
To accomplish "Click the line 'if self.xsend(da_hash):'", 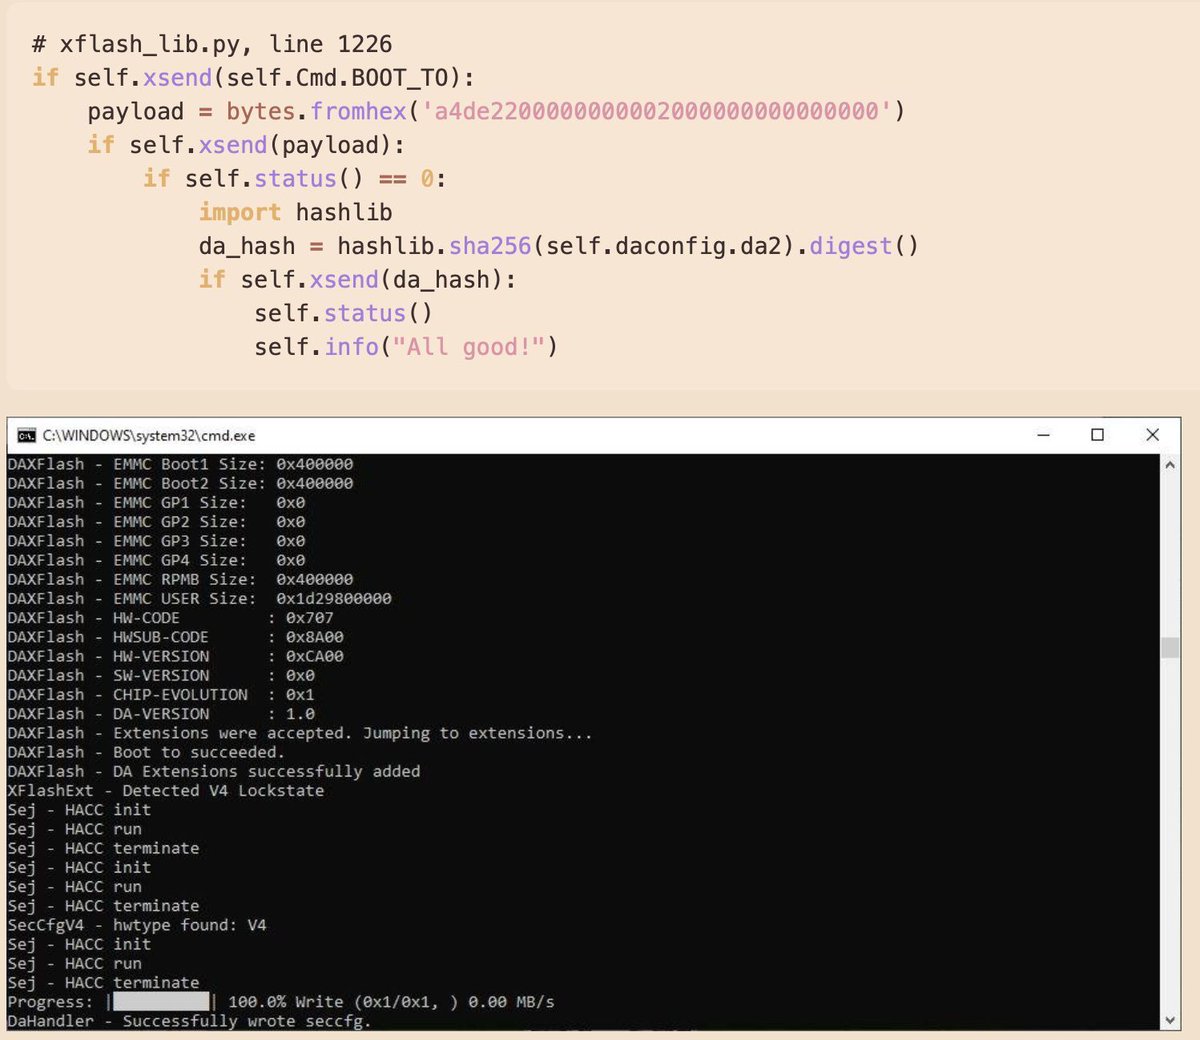I will pyautogui.click(x=357, y=280).
